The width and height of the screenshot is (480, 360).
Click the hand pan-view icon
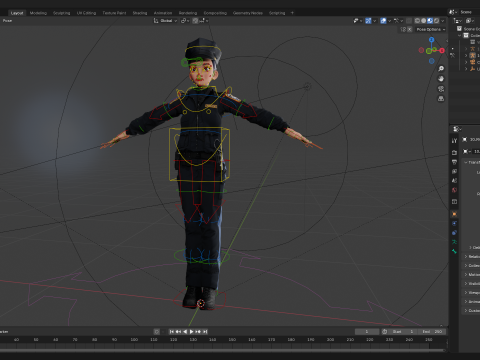441,79
